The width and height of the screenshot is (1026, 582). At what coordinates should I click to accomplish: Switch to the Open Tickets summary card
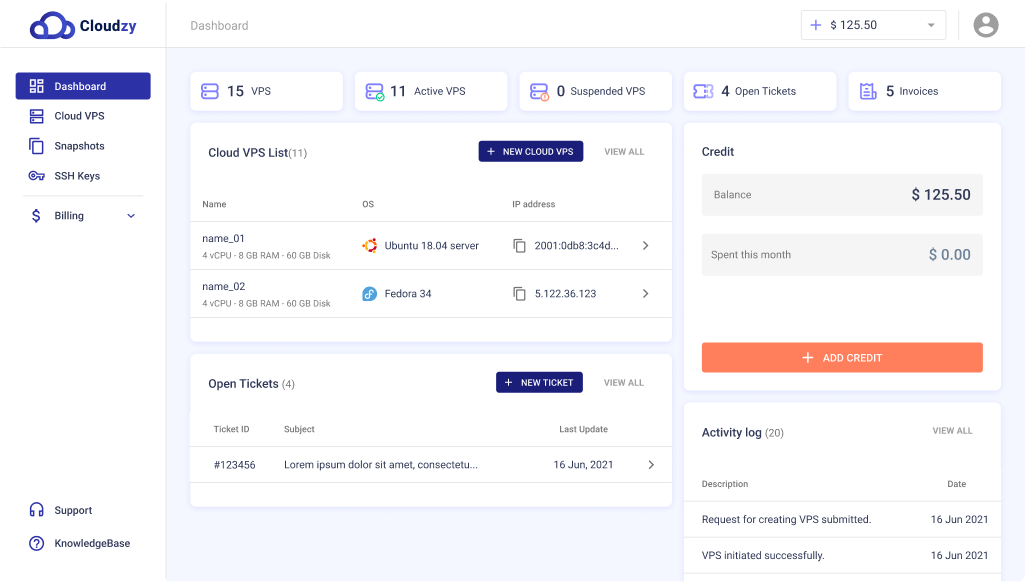pos(760,90)
